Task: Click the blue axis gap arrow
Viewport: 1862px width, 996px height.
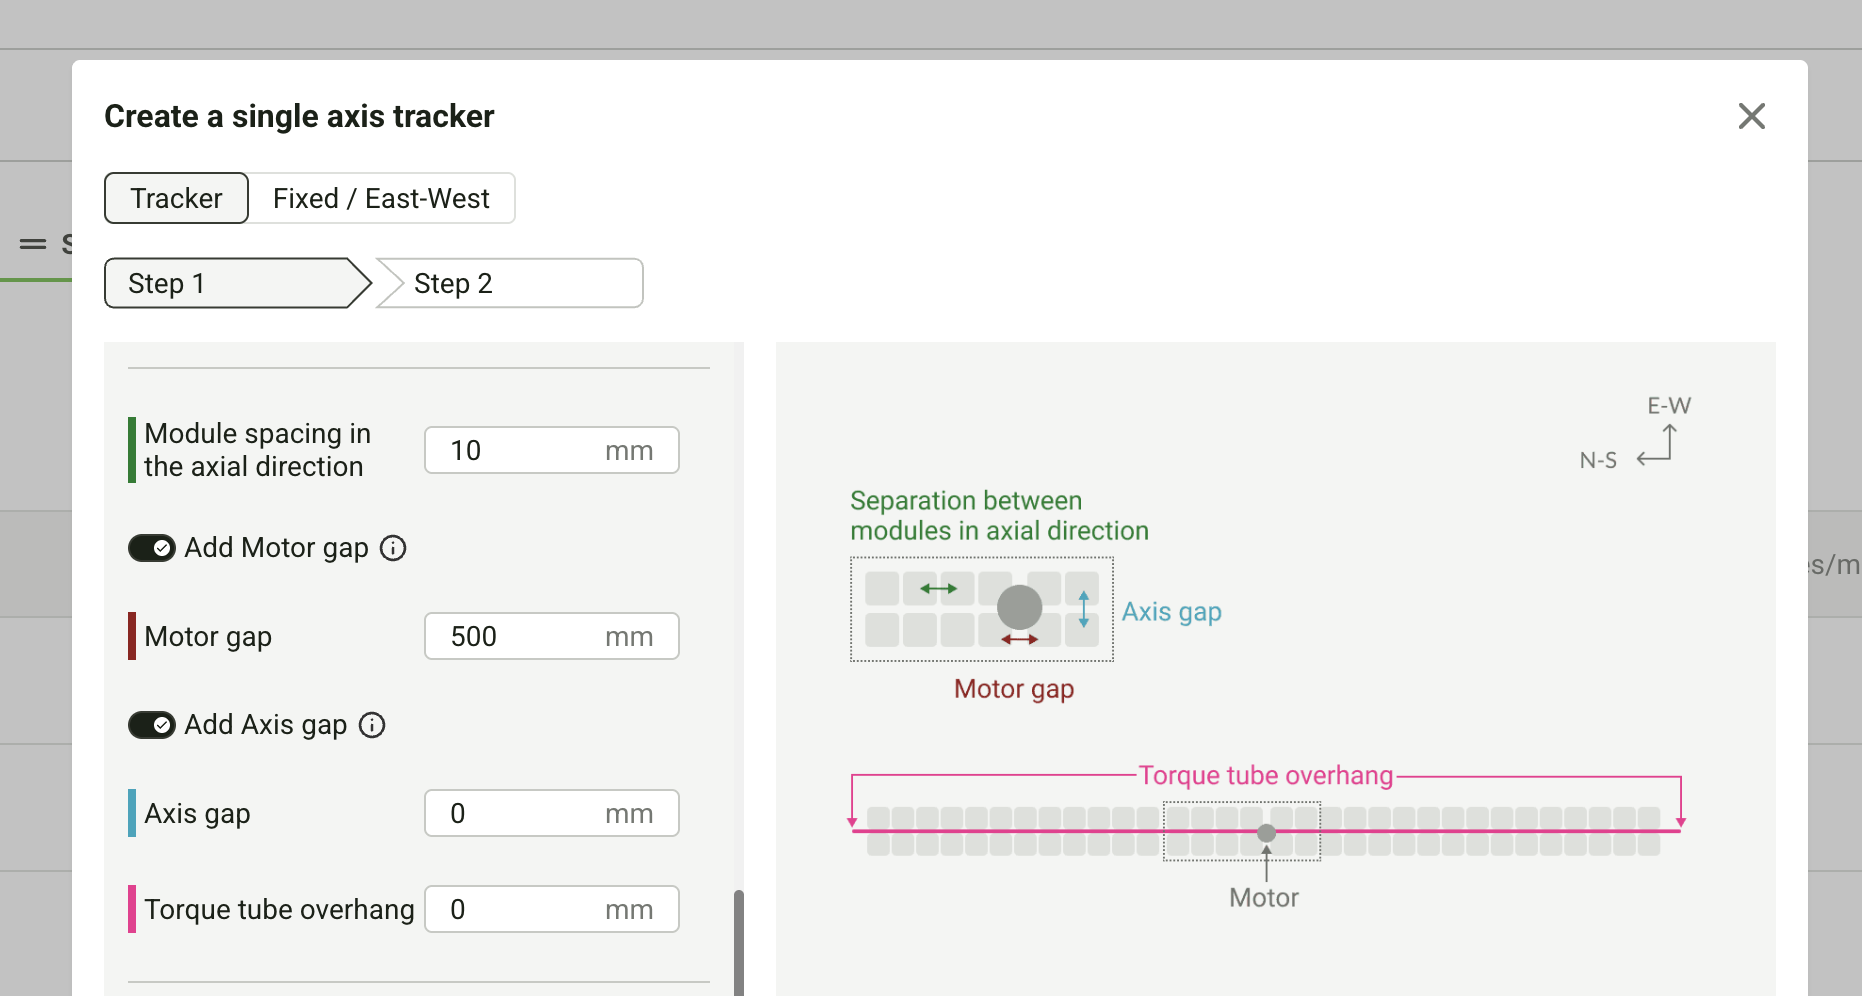Action: tap(1084, 609)
